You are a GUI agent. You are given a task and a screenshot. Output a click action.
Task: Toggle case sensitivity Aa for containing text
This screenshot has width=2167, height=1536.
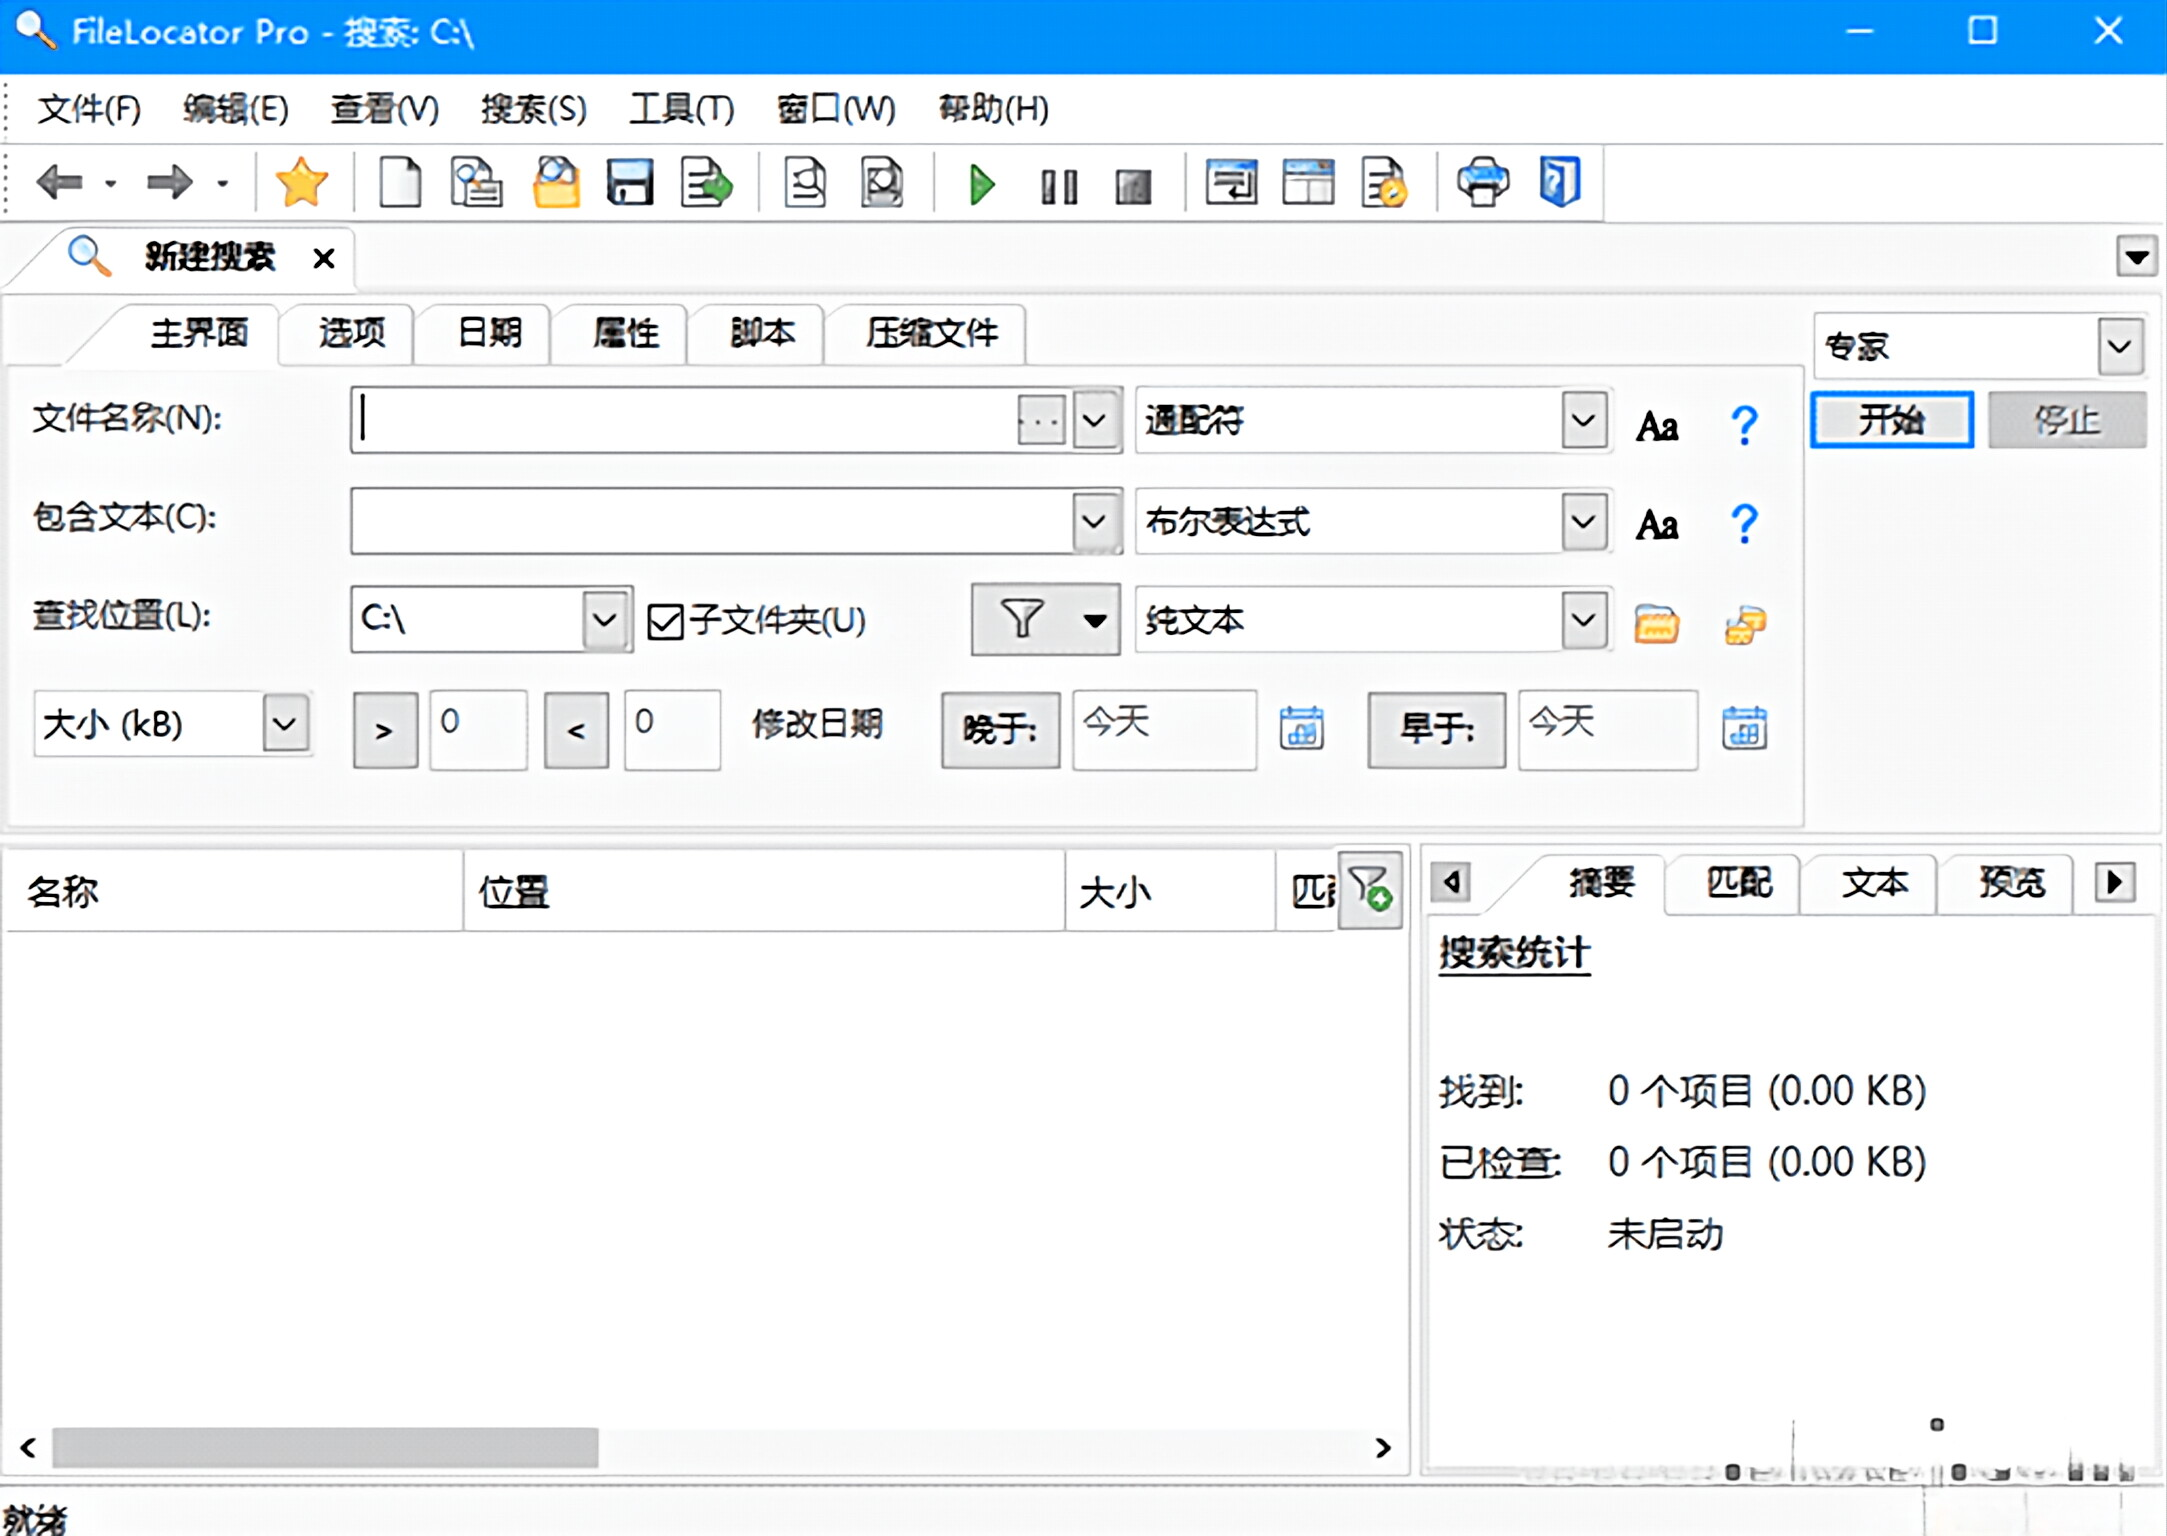1657,525
